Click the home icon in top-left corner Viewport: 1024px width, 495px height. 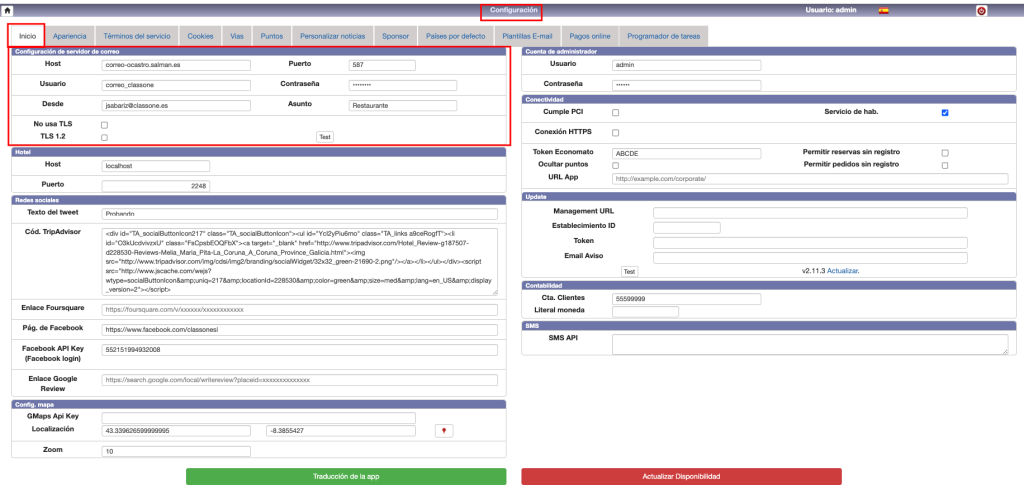[7, 10]
